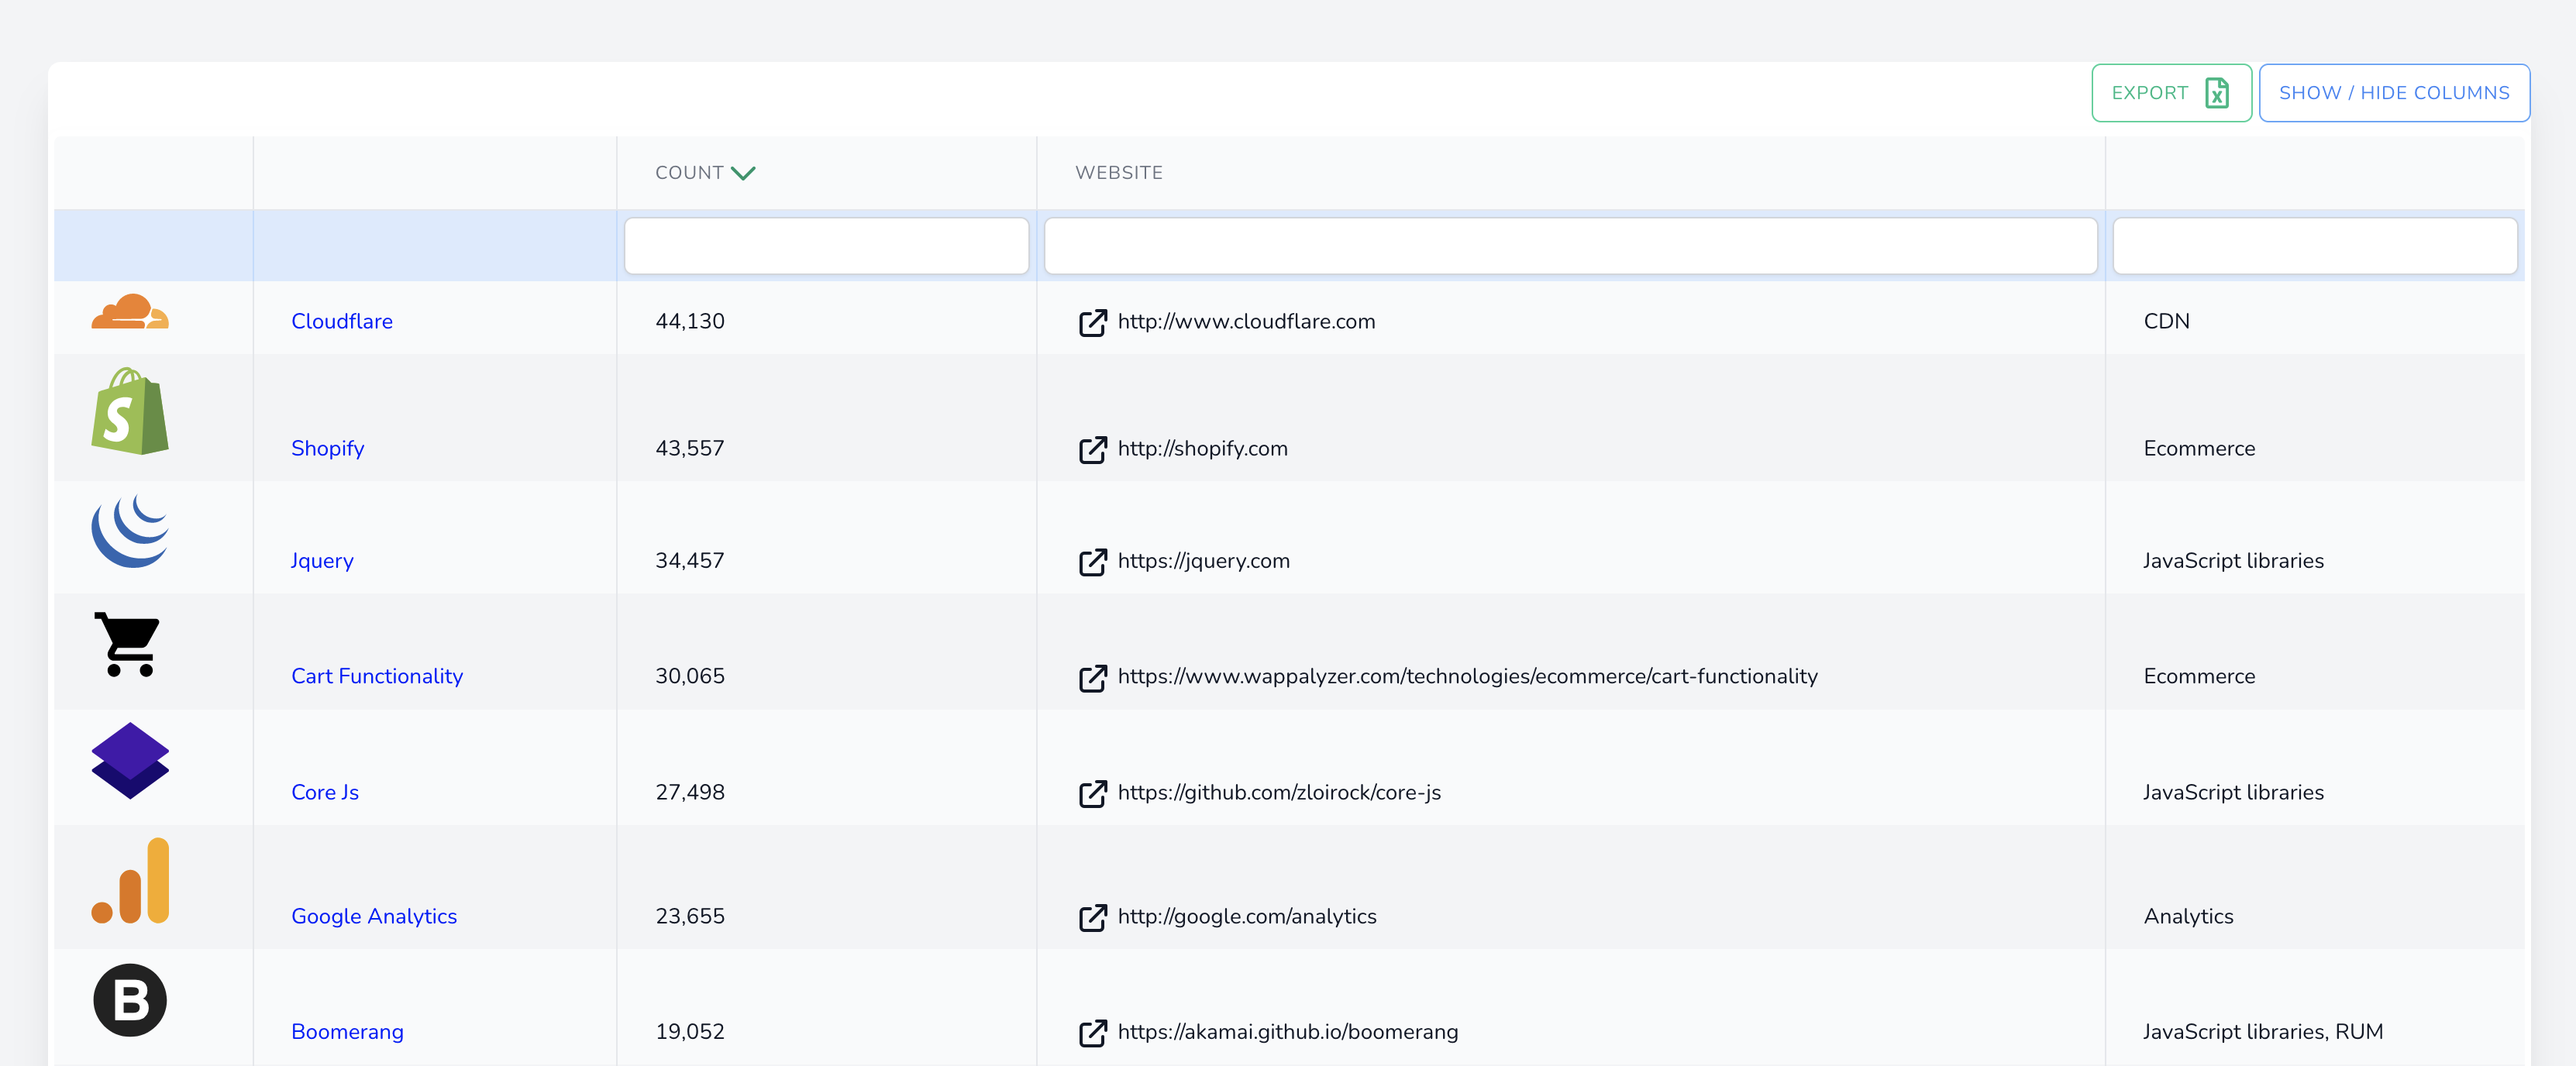Focus the Count column filter input
Image resolution: width=2576 pixels, height=1066 pixels.
826,246
